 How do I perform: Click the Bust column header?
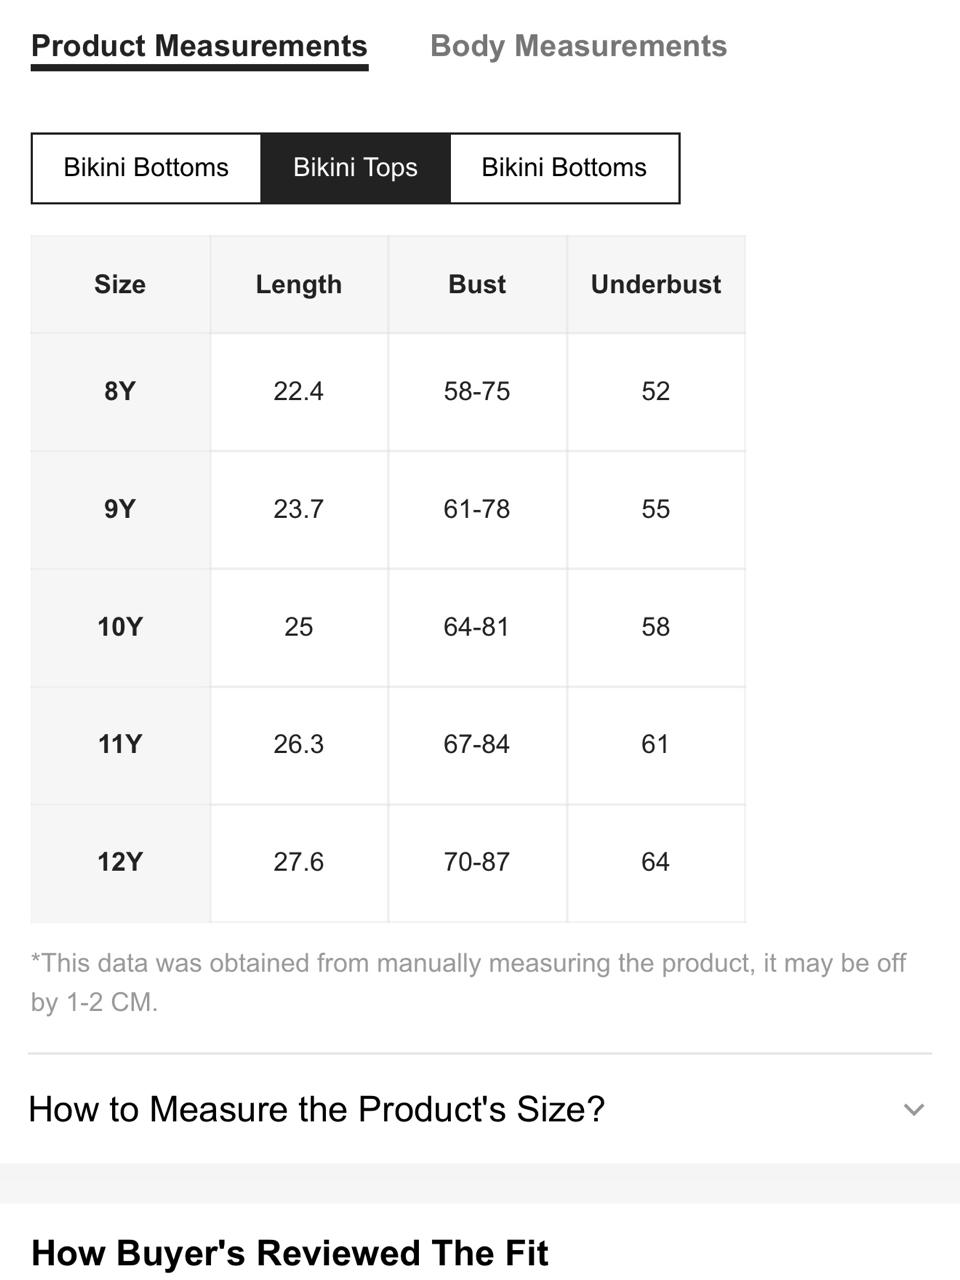(x=477, y=284)
